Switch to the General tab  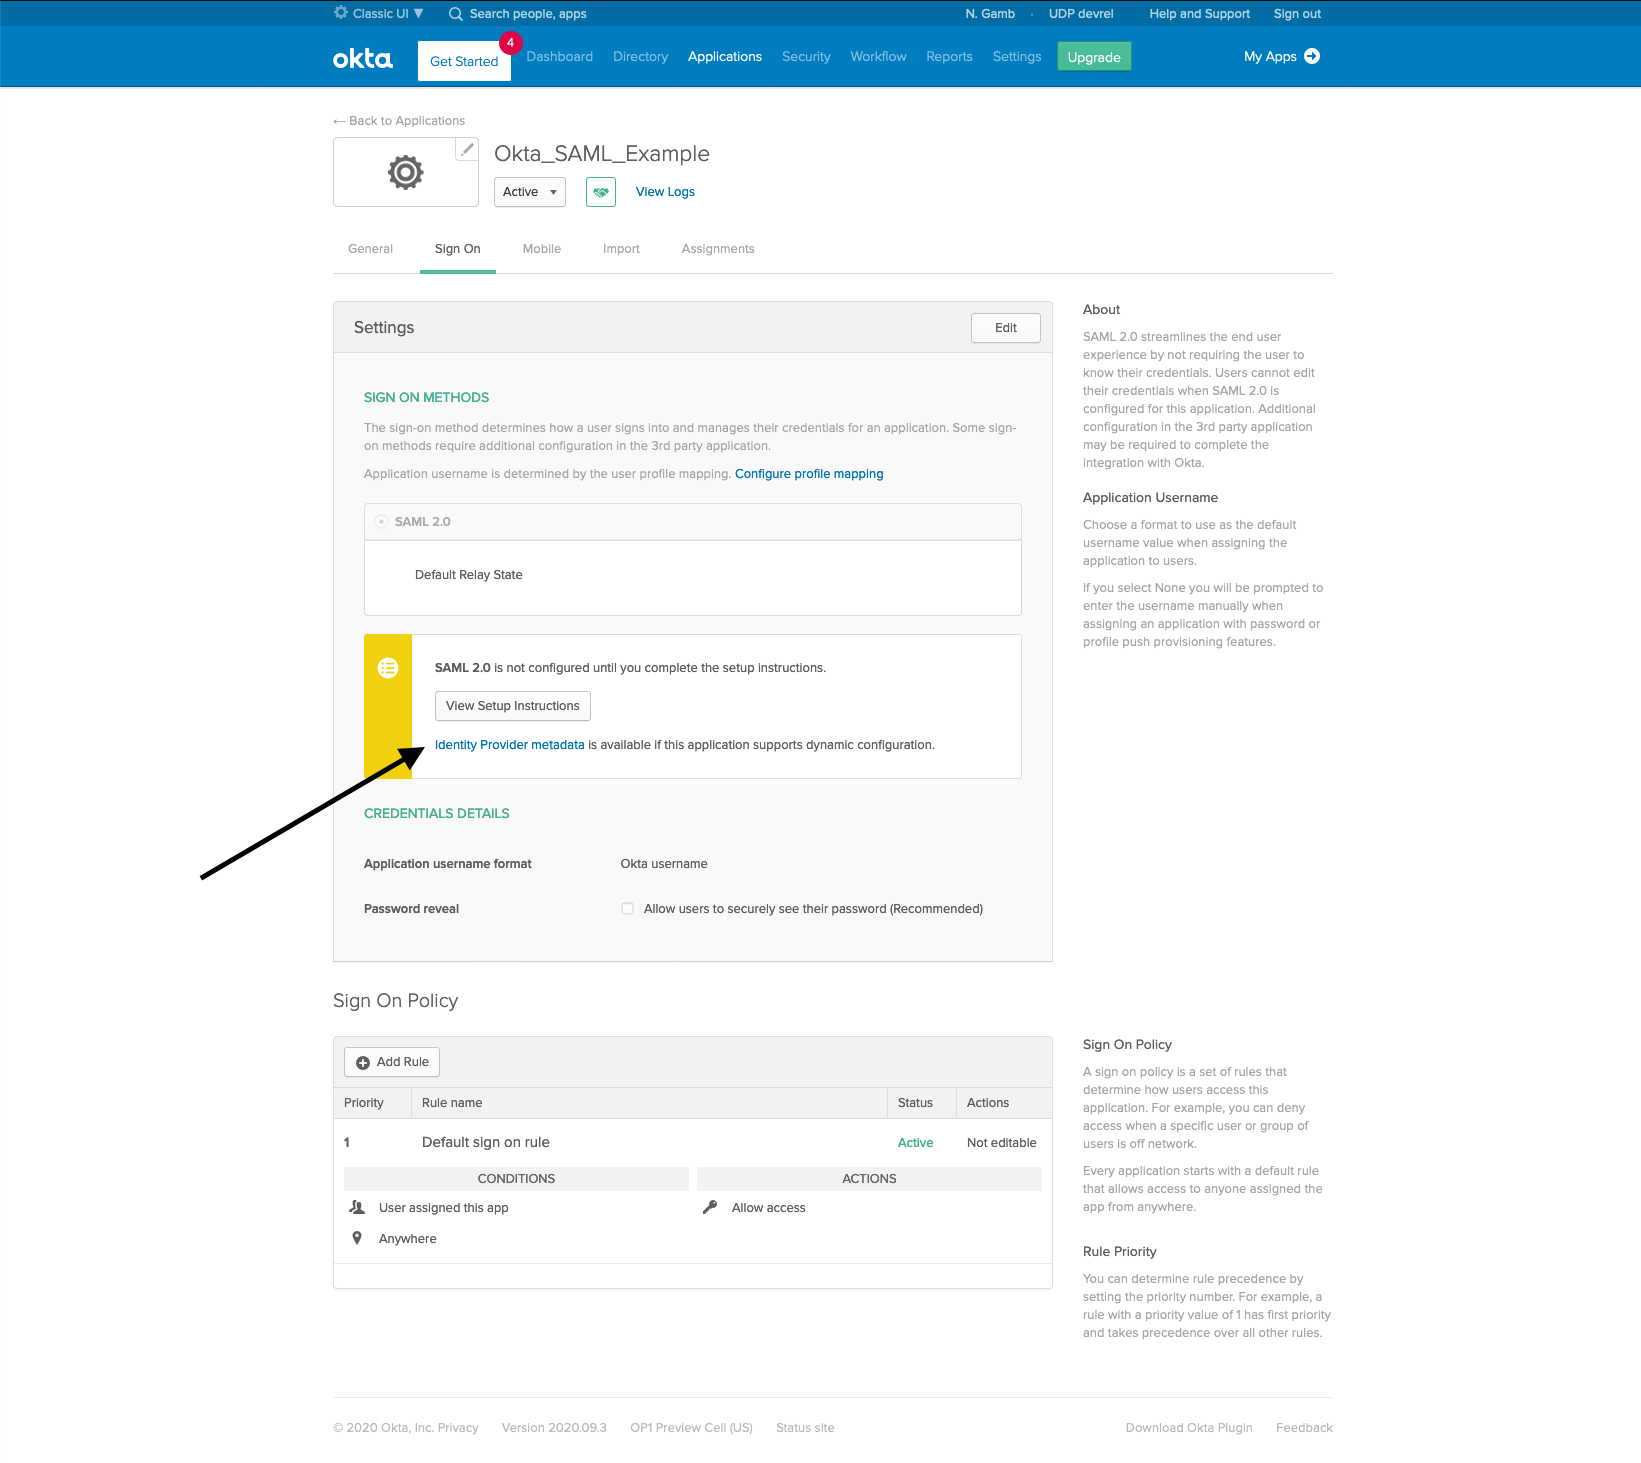[370, 249]
